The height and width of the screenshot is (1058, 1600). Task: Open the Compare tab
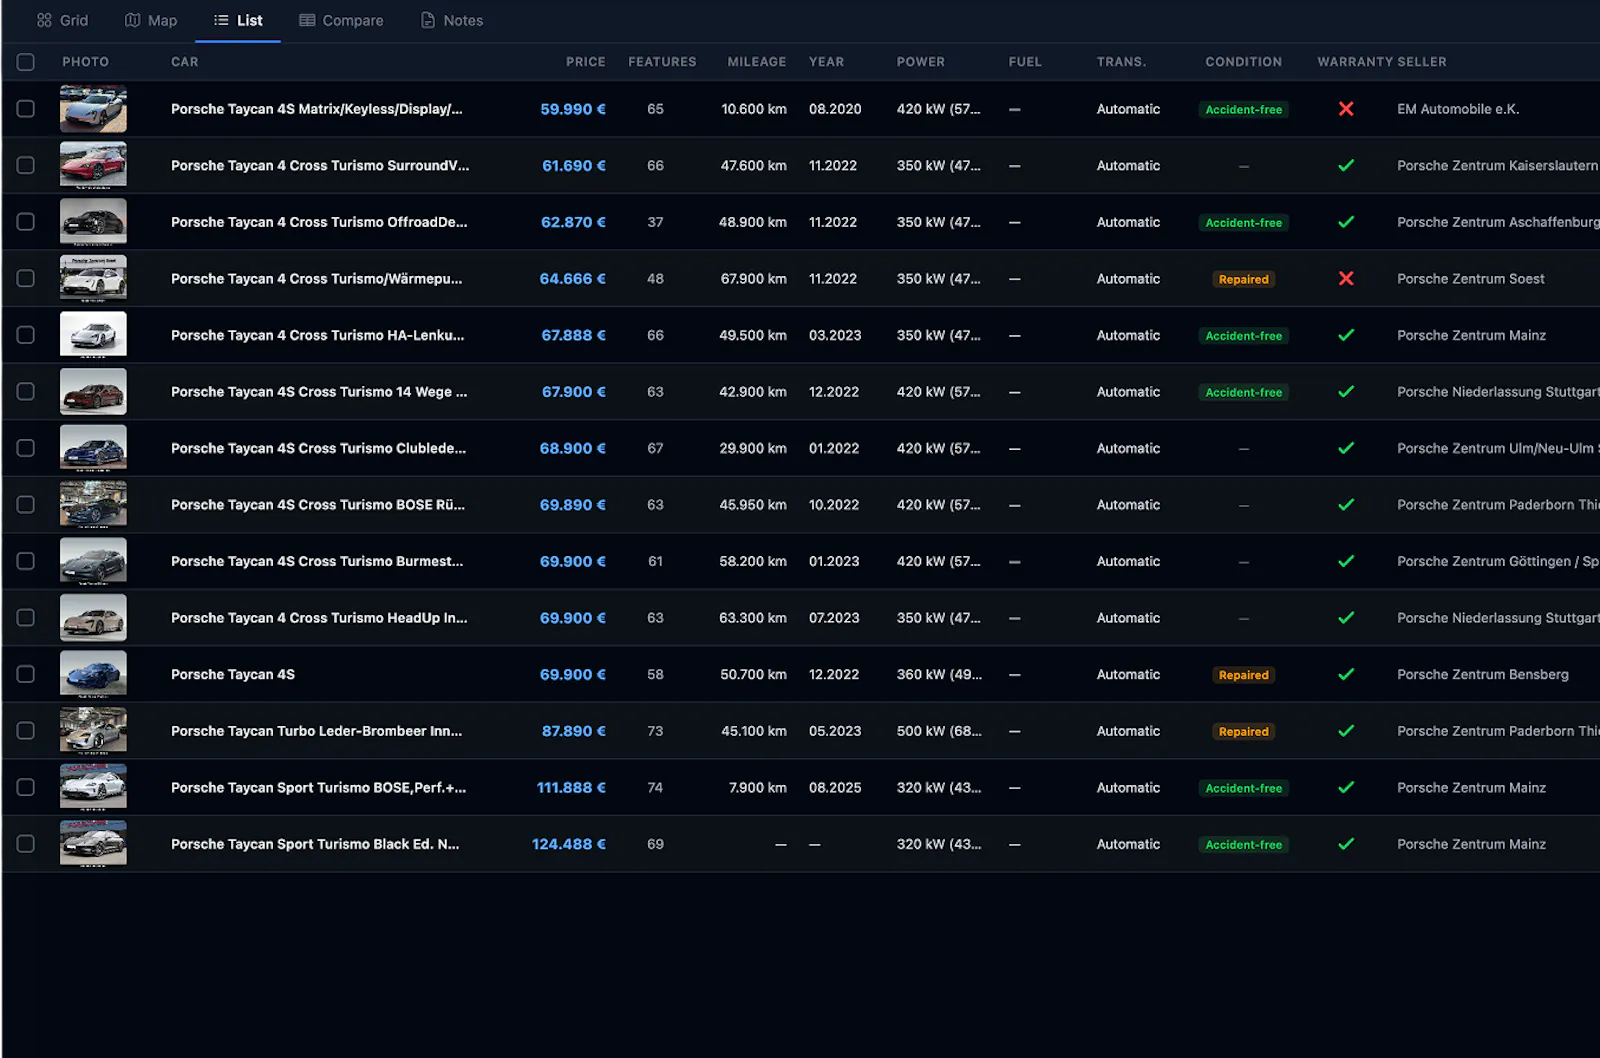(x=341, y=20)
